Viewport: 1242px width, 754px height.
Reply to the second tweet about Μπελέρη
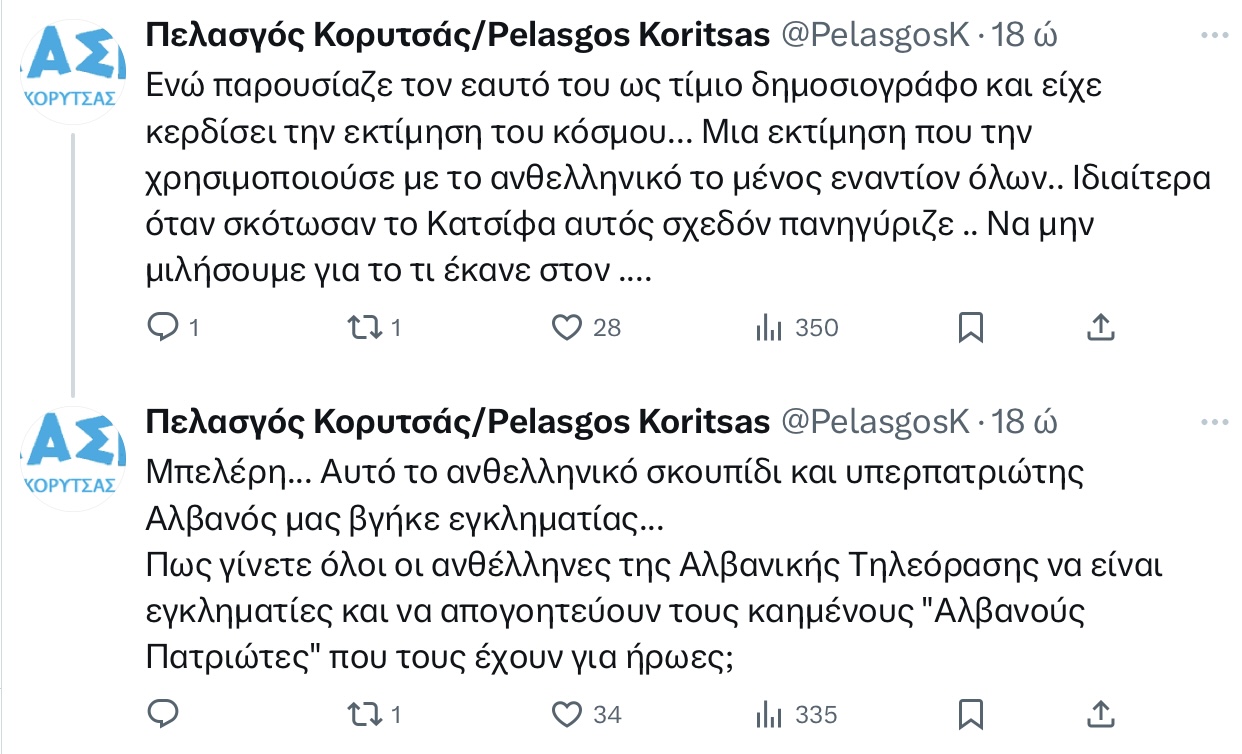[x=162, y=714]
